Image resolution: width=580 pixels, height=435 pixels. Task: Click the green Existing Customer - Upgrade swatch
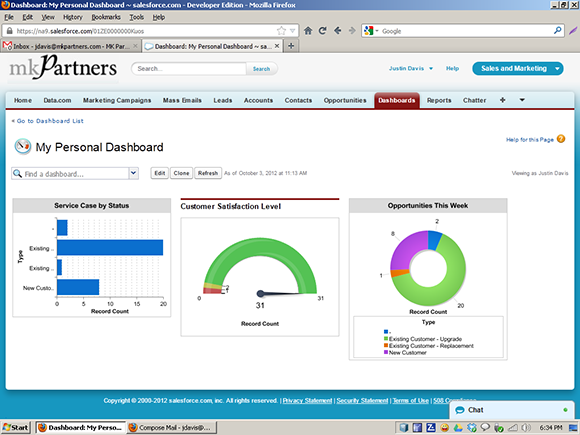pyautogui.click(x=386, y=338)
